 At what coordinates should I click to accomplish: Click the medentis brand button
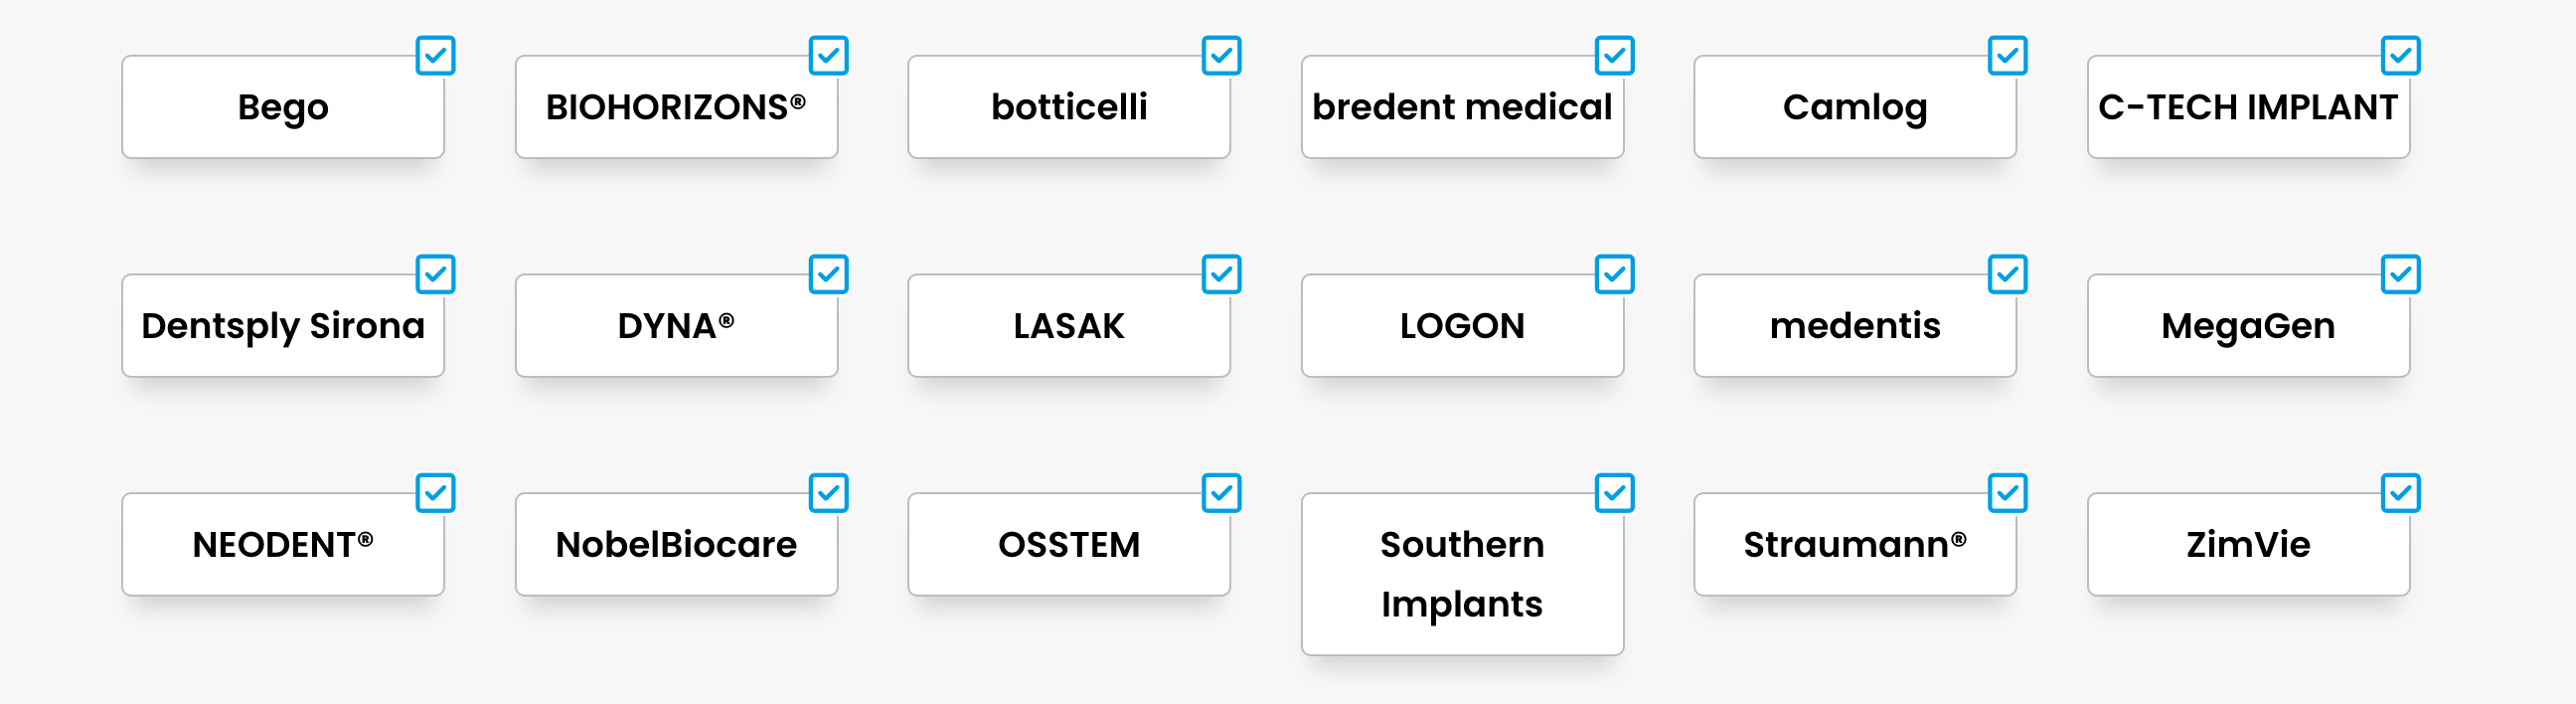pyautogui.click(x=1854, y=326)
